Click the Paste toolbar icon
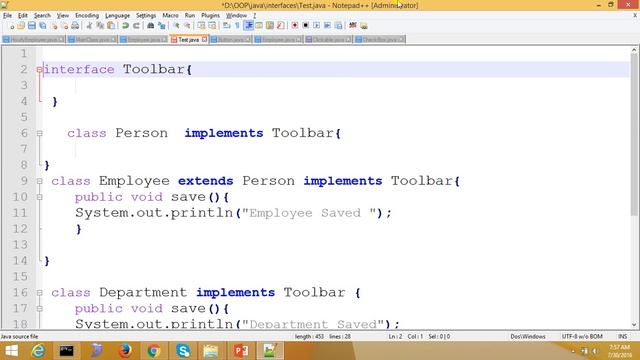The height and width of the screenshot is (360, 640). point(111,26)
